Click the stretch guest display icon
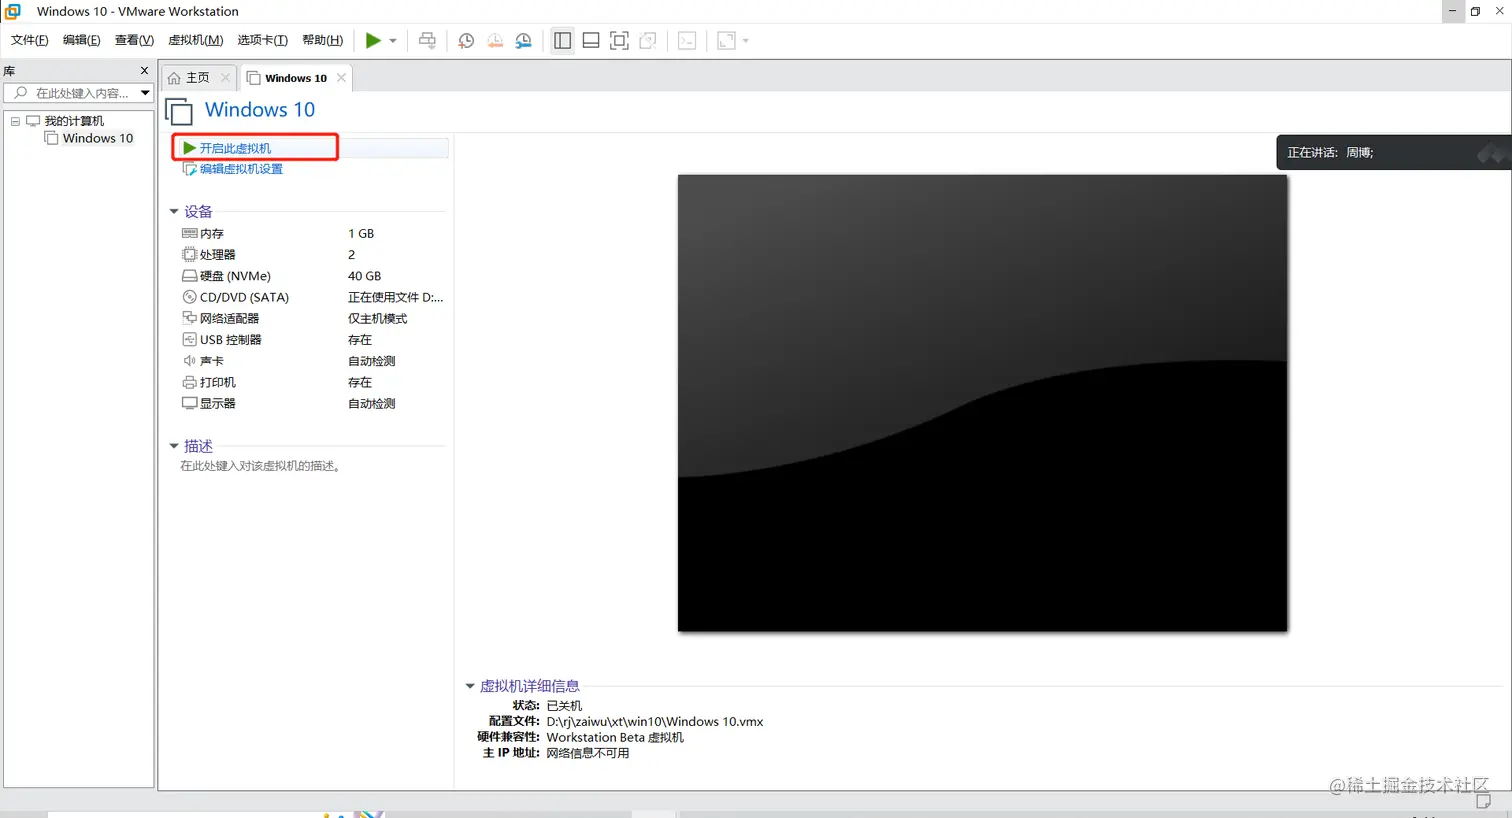The image size is (1512, 818). coord(727,40)
